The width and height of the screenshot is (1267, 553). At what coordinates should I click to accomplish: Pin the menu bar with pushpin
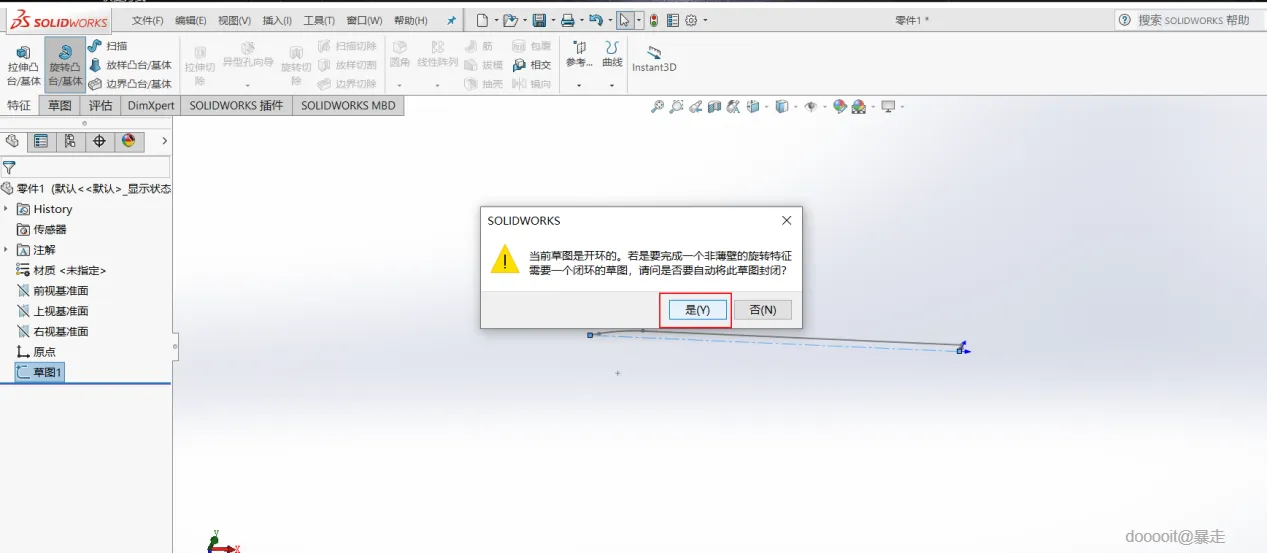point(451,20)
